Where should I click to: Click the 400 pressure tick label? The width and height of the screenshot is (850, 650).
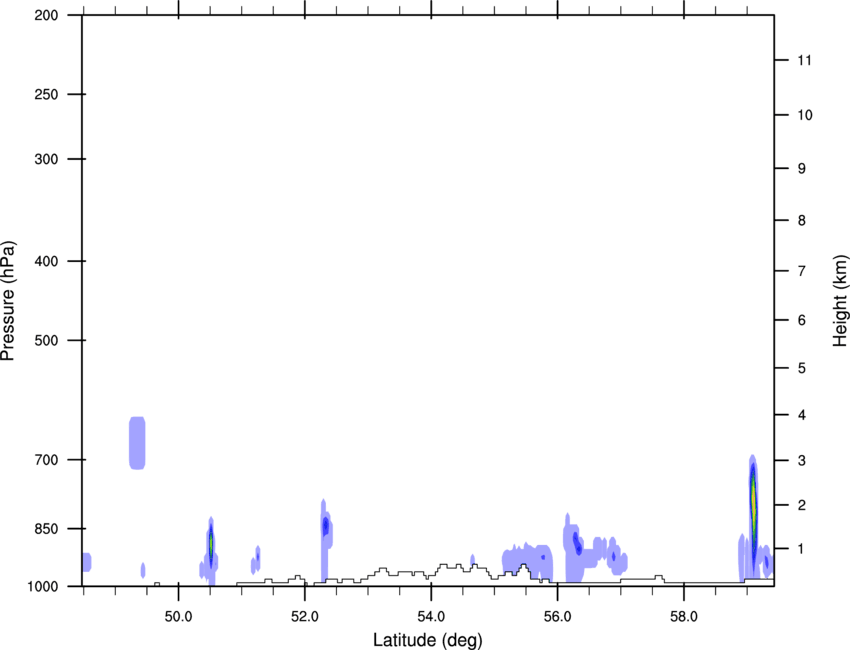coord(46,261)
